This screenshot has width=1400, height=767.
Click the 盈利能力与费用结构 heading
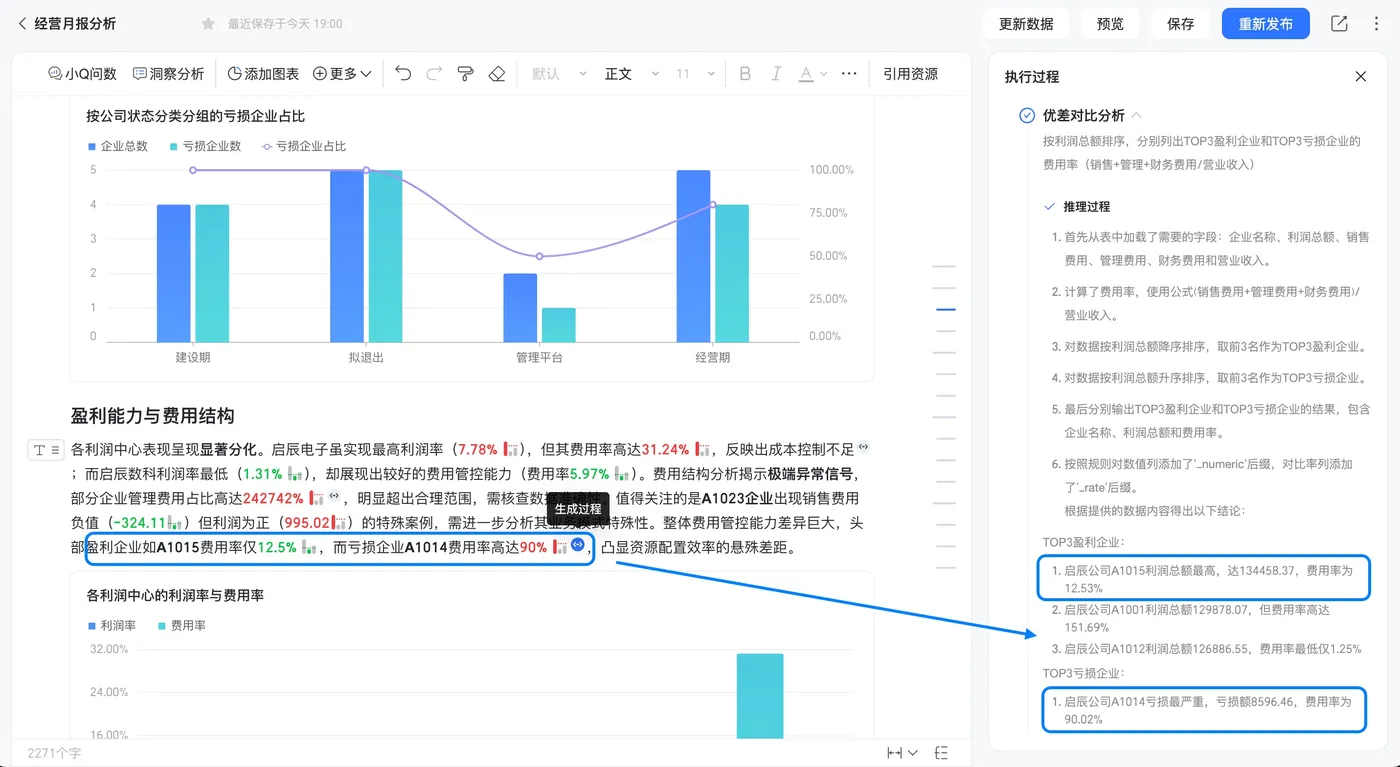click(153, 416)
